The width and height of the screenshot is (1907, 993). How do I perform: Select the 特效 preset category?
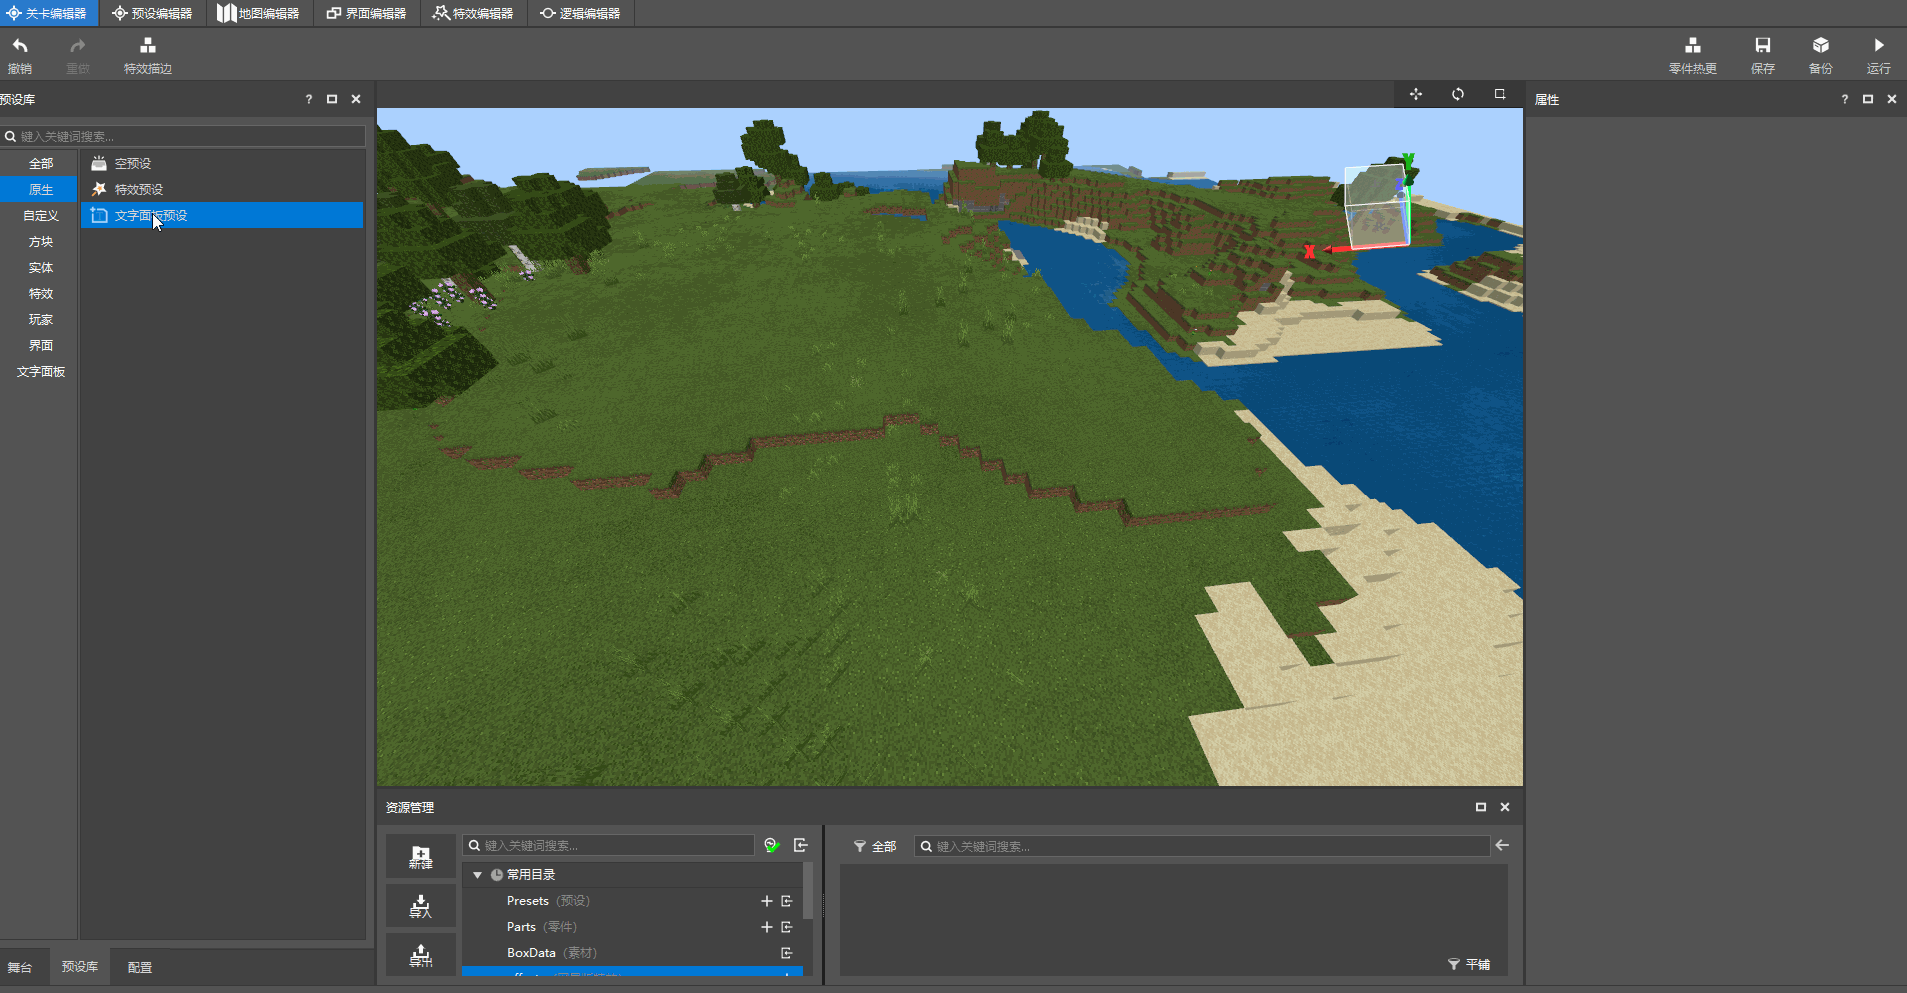point(40,294)
